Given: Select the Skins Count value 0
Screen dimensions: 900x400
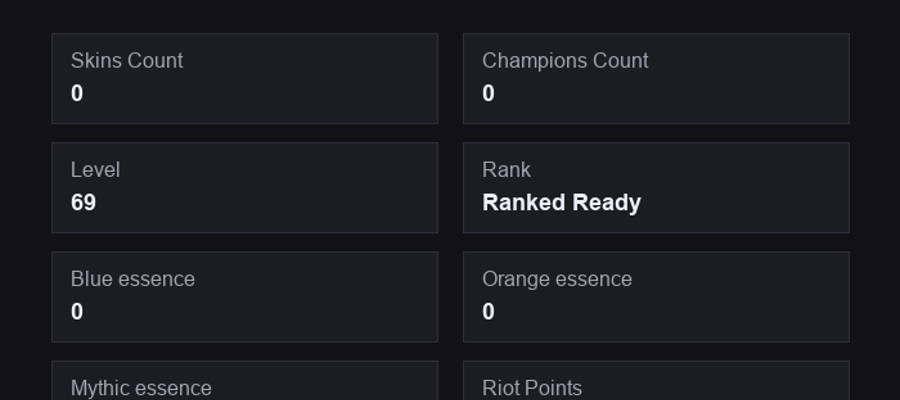Looking at the screenshot, I should [77, 94].
